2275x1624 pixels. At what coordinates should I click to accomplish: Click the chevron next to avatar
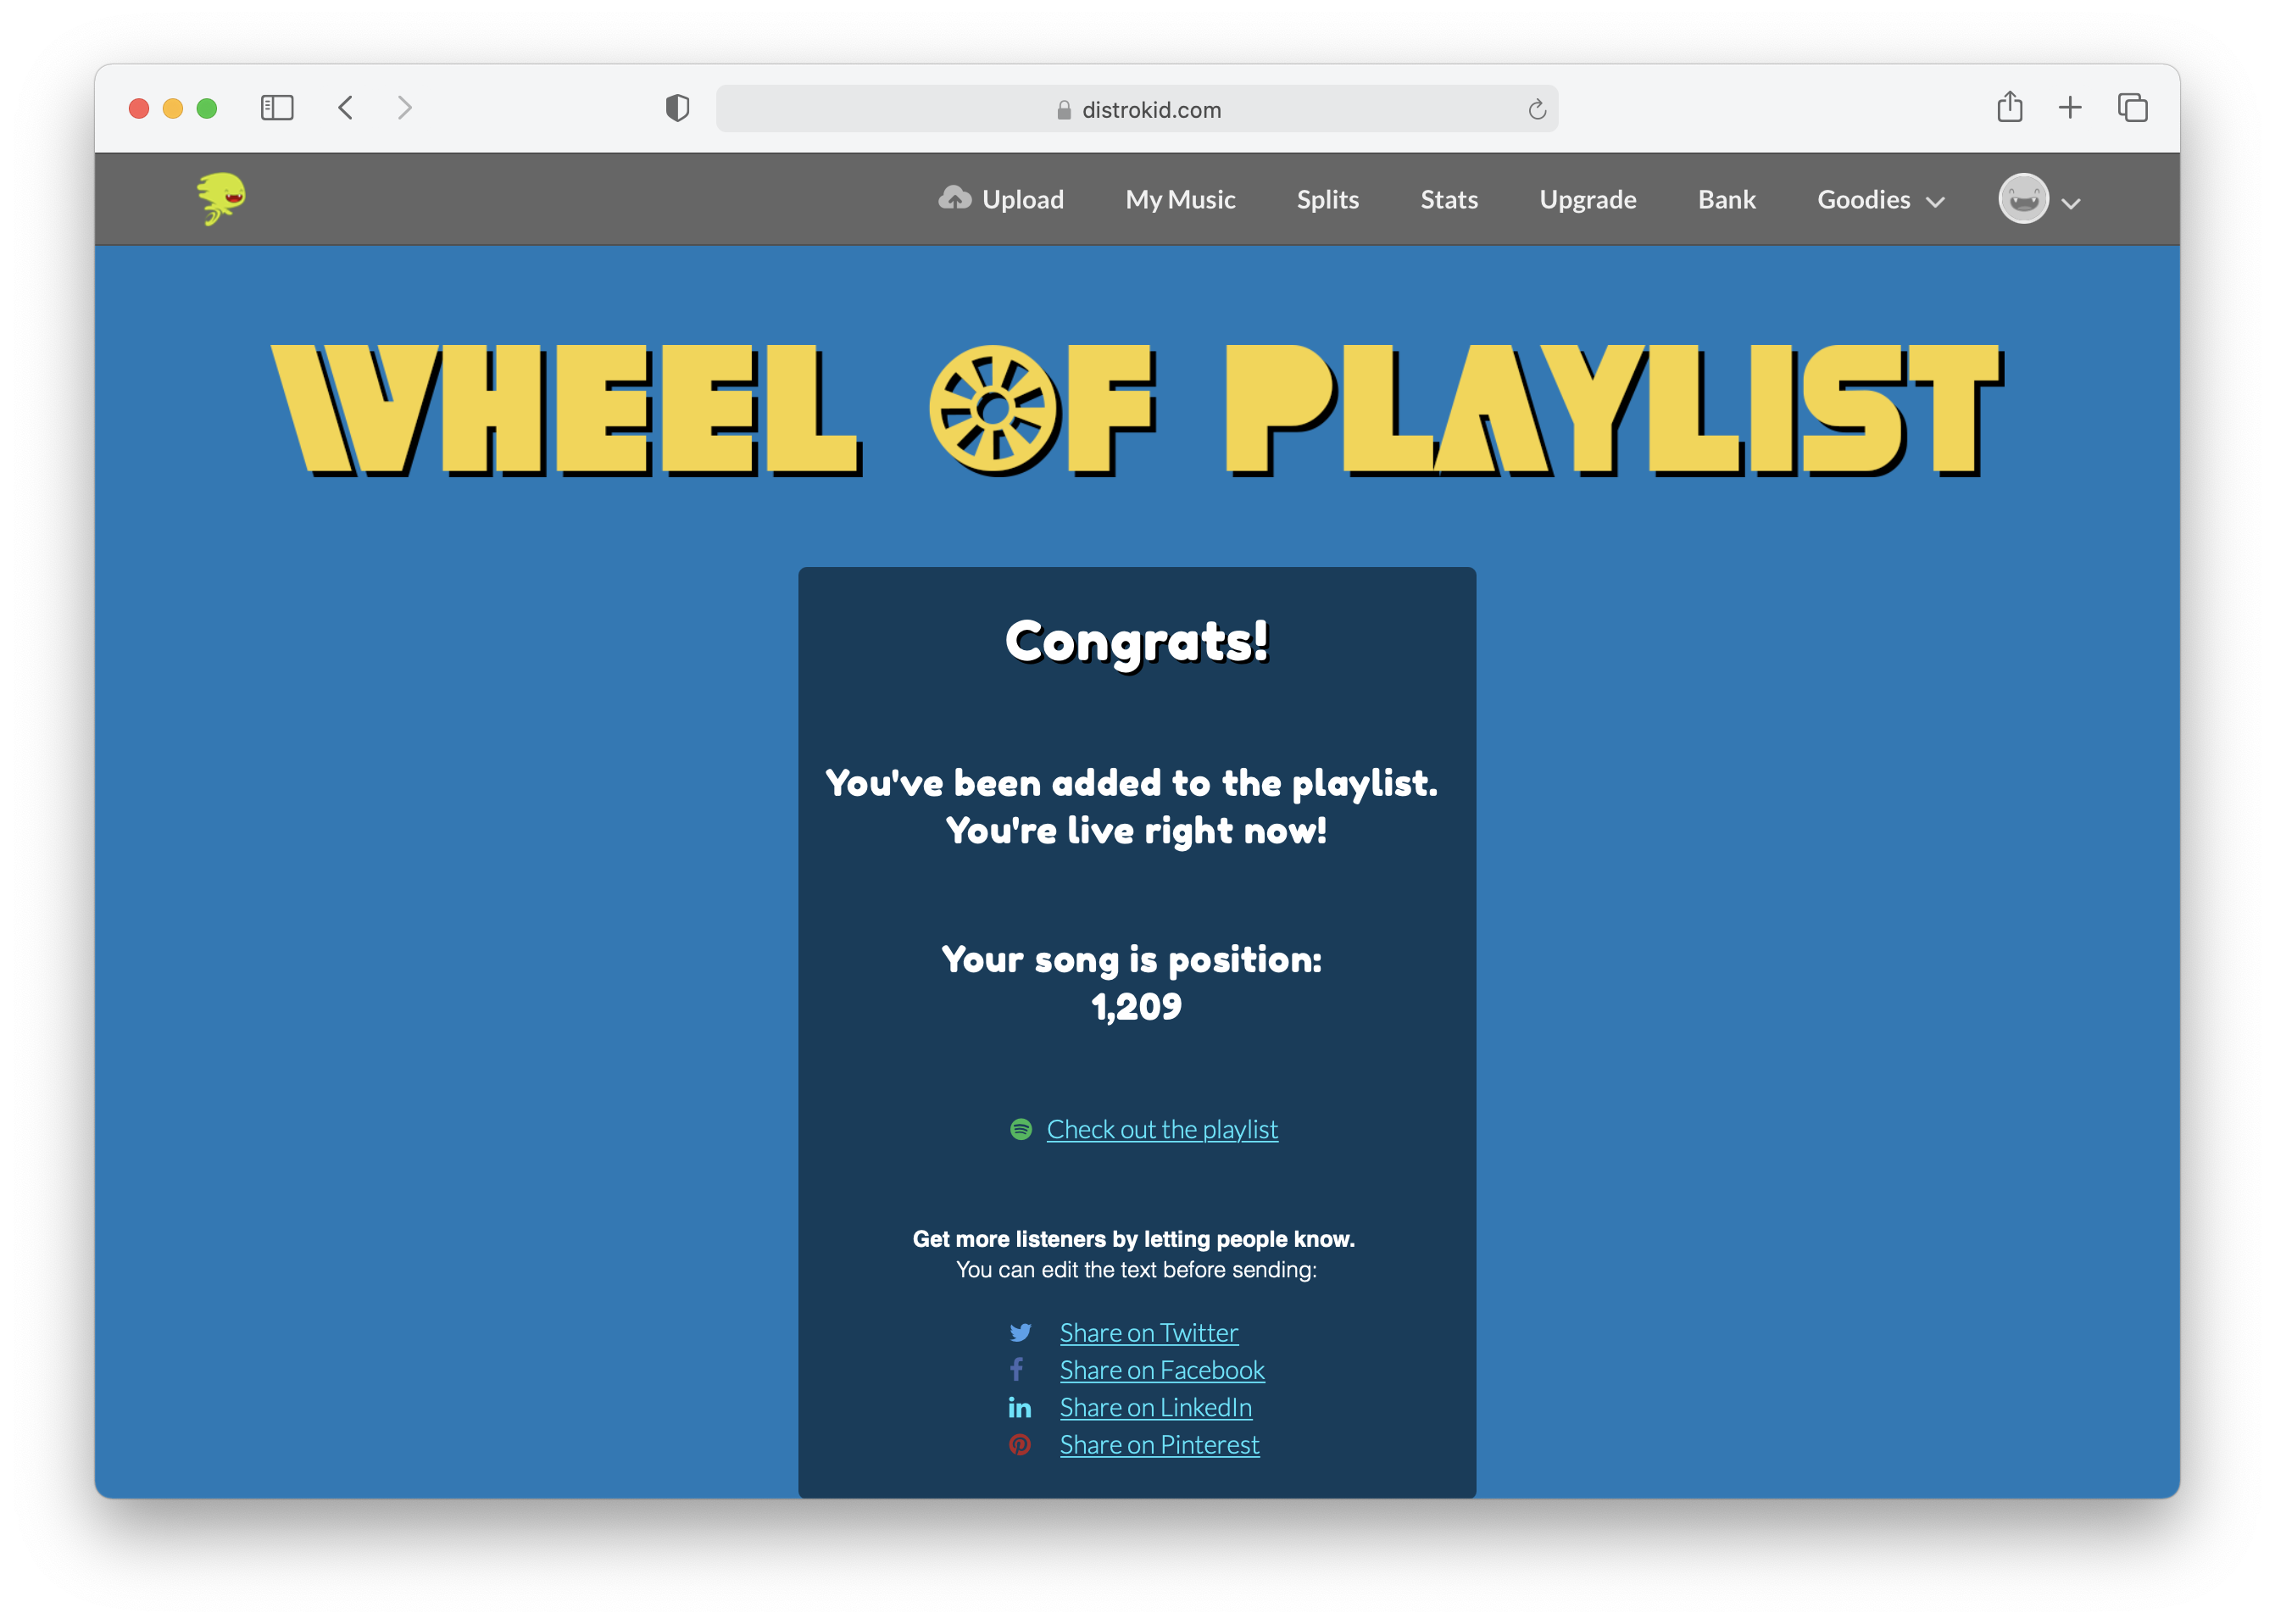2071,203
